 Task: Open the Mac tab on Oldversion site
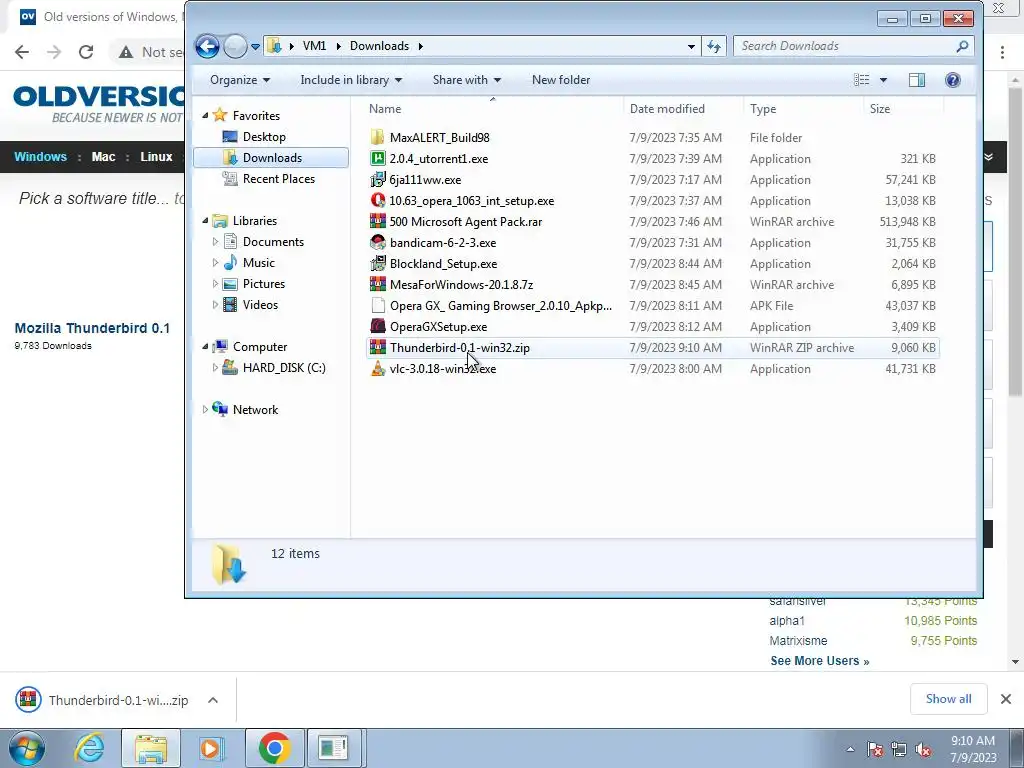103,157
